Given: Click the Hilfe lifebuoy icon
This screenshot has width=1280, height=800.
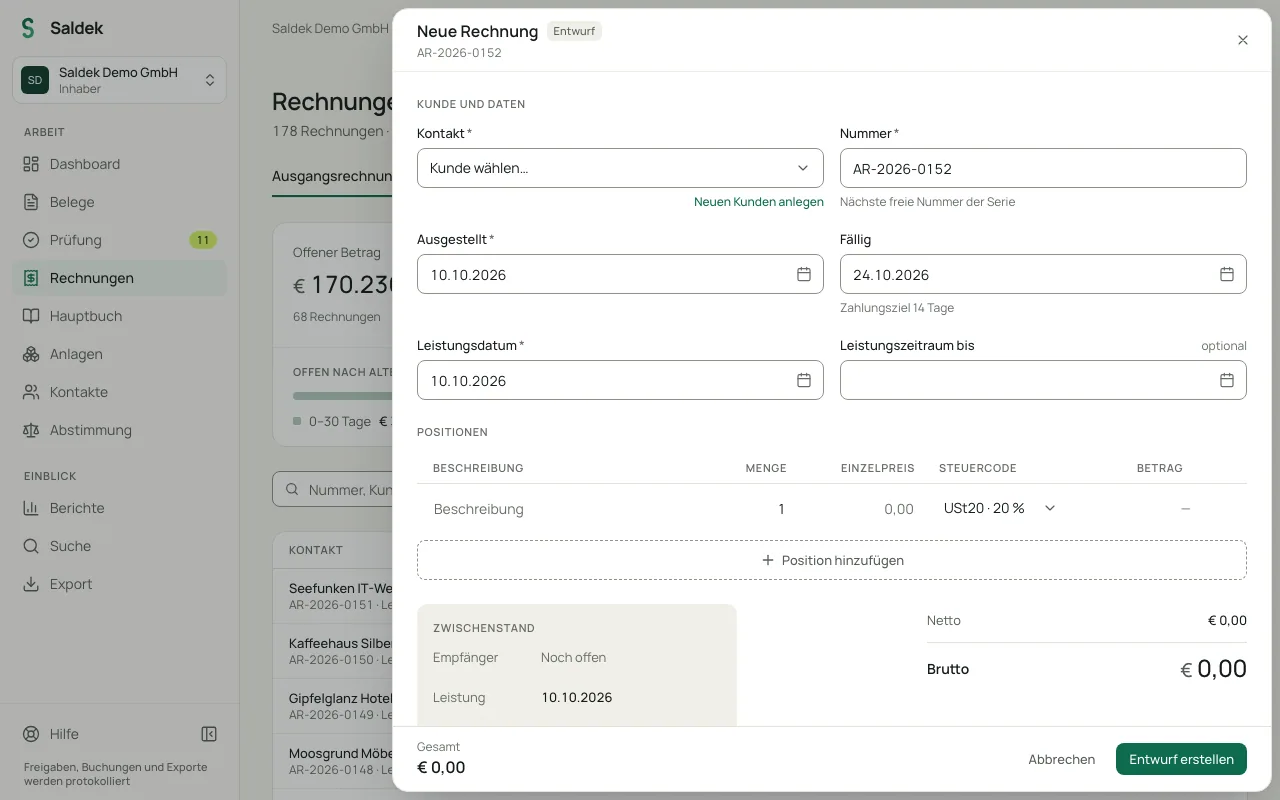Looking at the screenshot, I should (31, 734).
